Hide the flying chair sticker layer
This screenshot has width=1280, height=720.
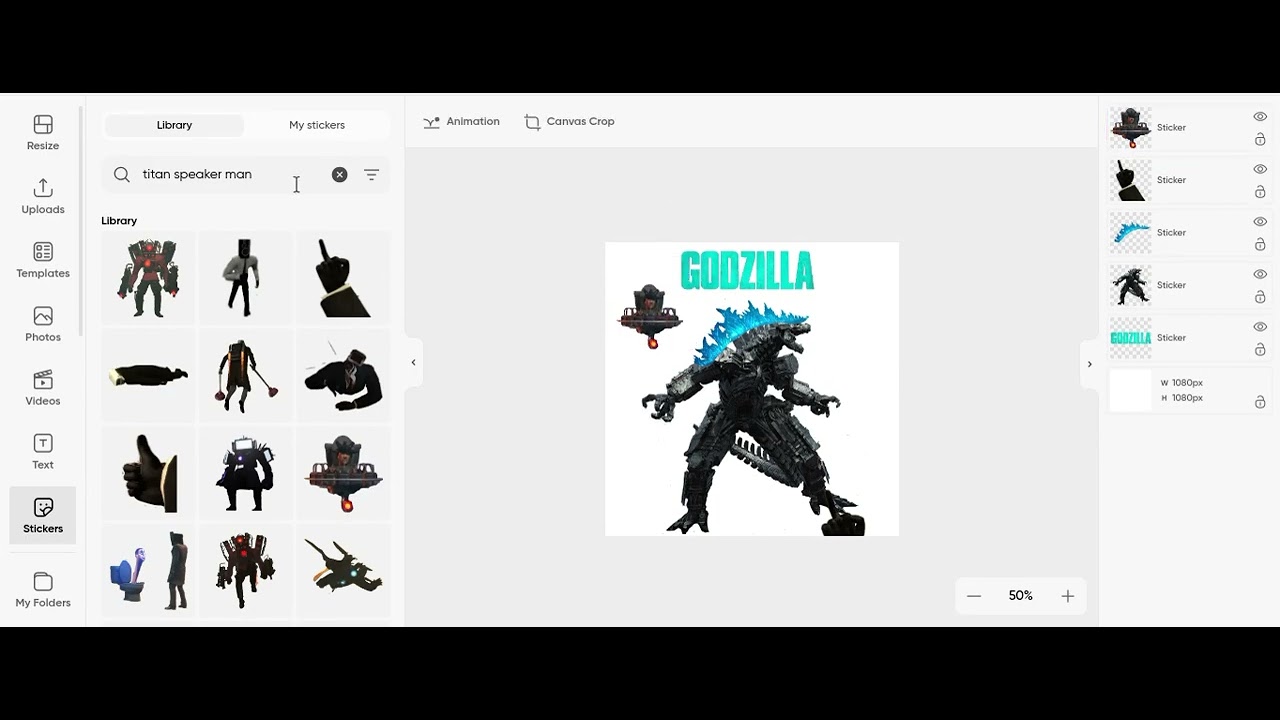click(1260, 117)
